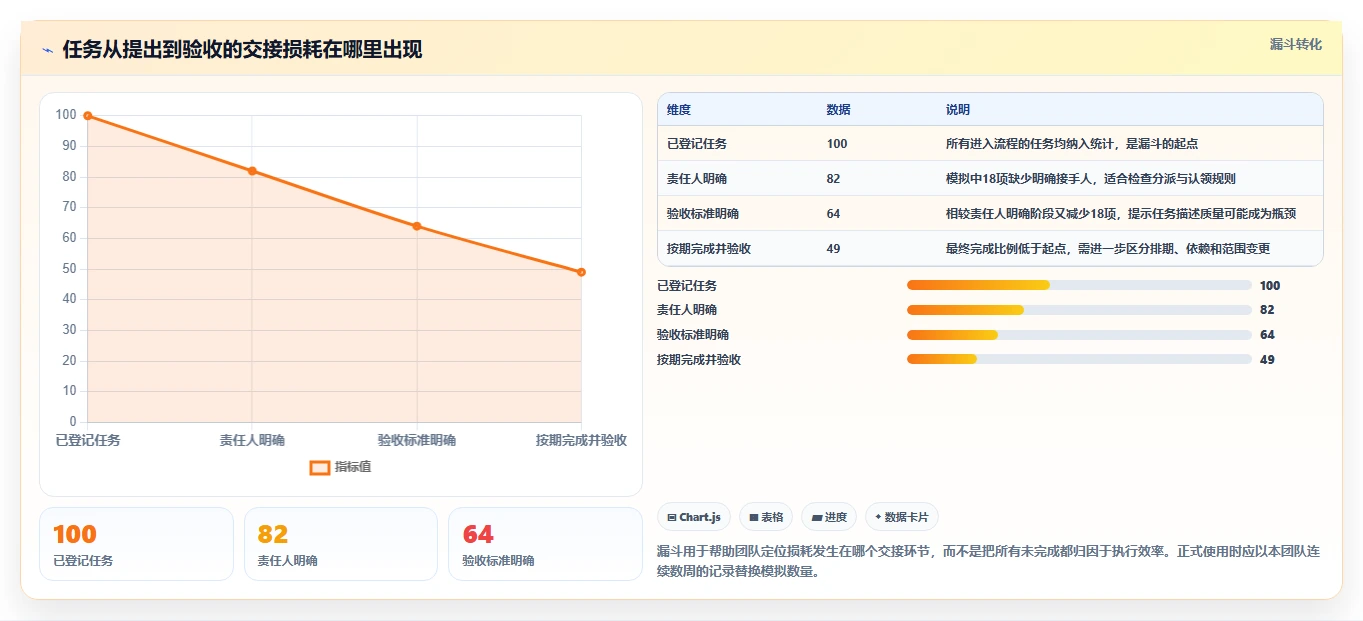Click the description 相较责任人明确阶段又减少18项
Image resolution: width=1363 pixels, height=621 pixels.
[1121, 214]
